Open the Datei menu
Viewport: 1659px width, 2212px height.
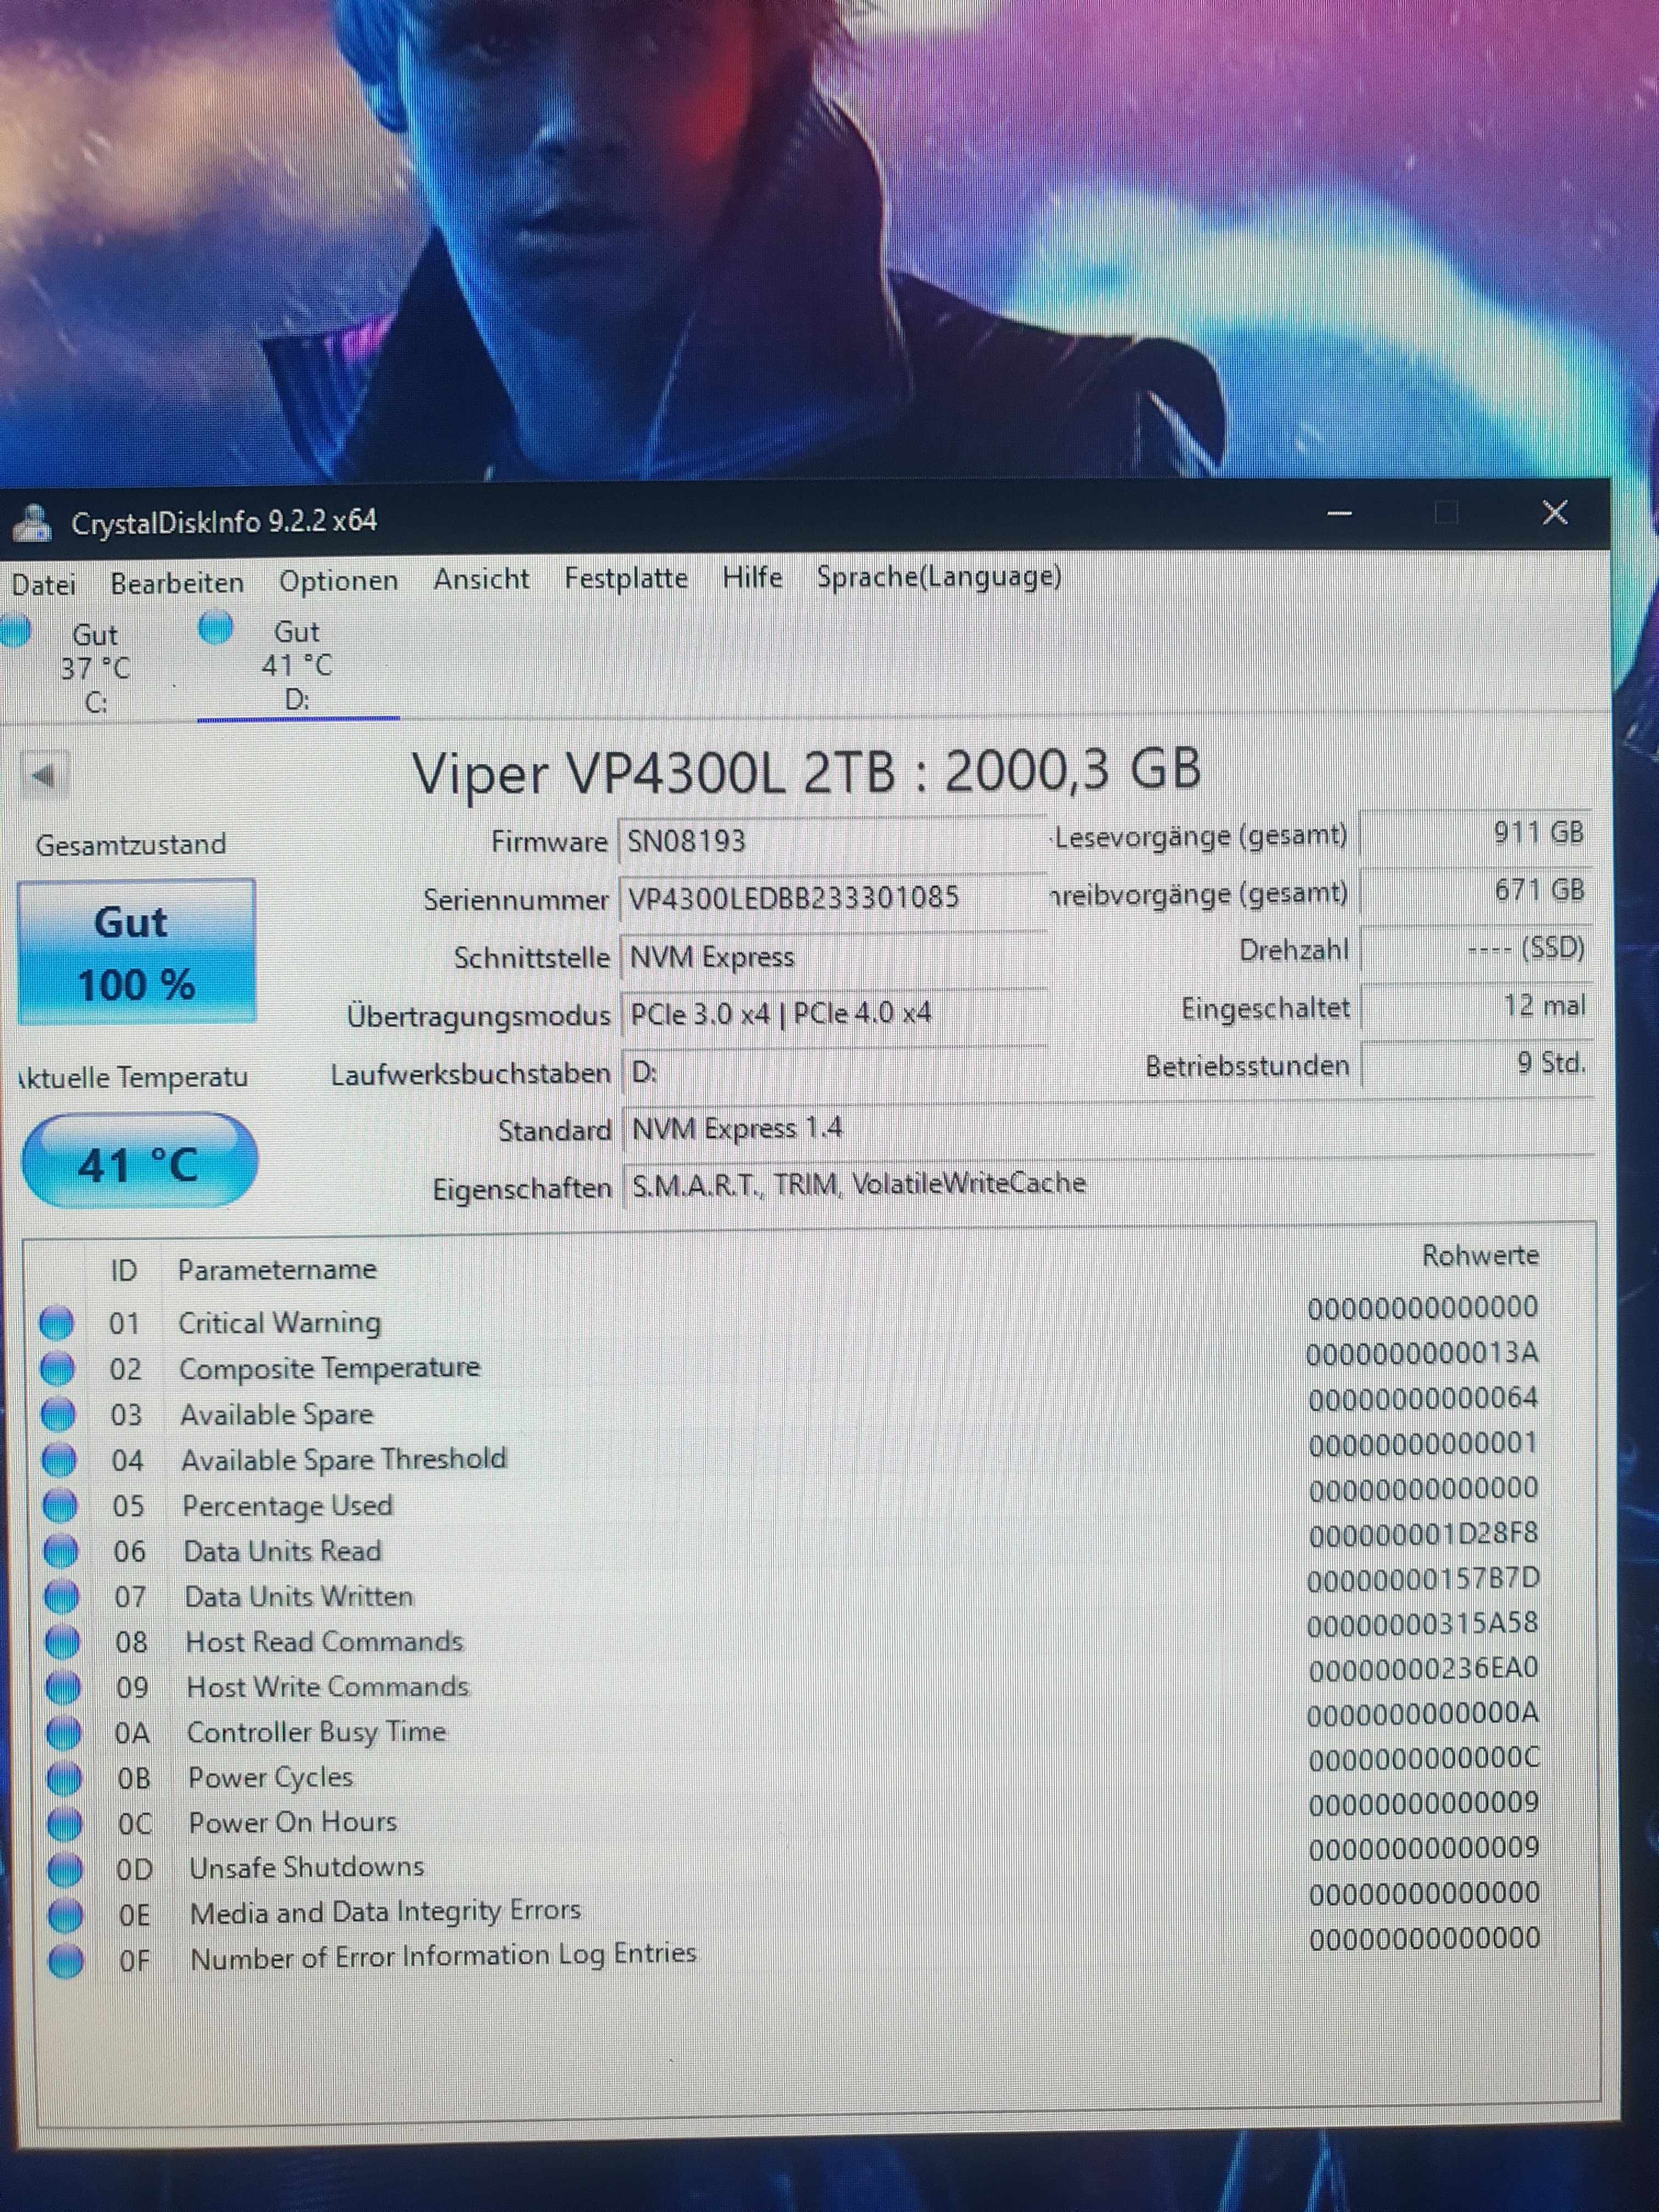(x=44, y=584)
